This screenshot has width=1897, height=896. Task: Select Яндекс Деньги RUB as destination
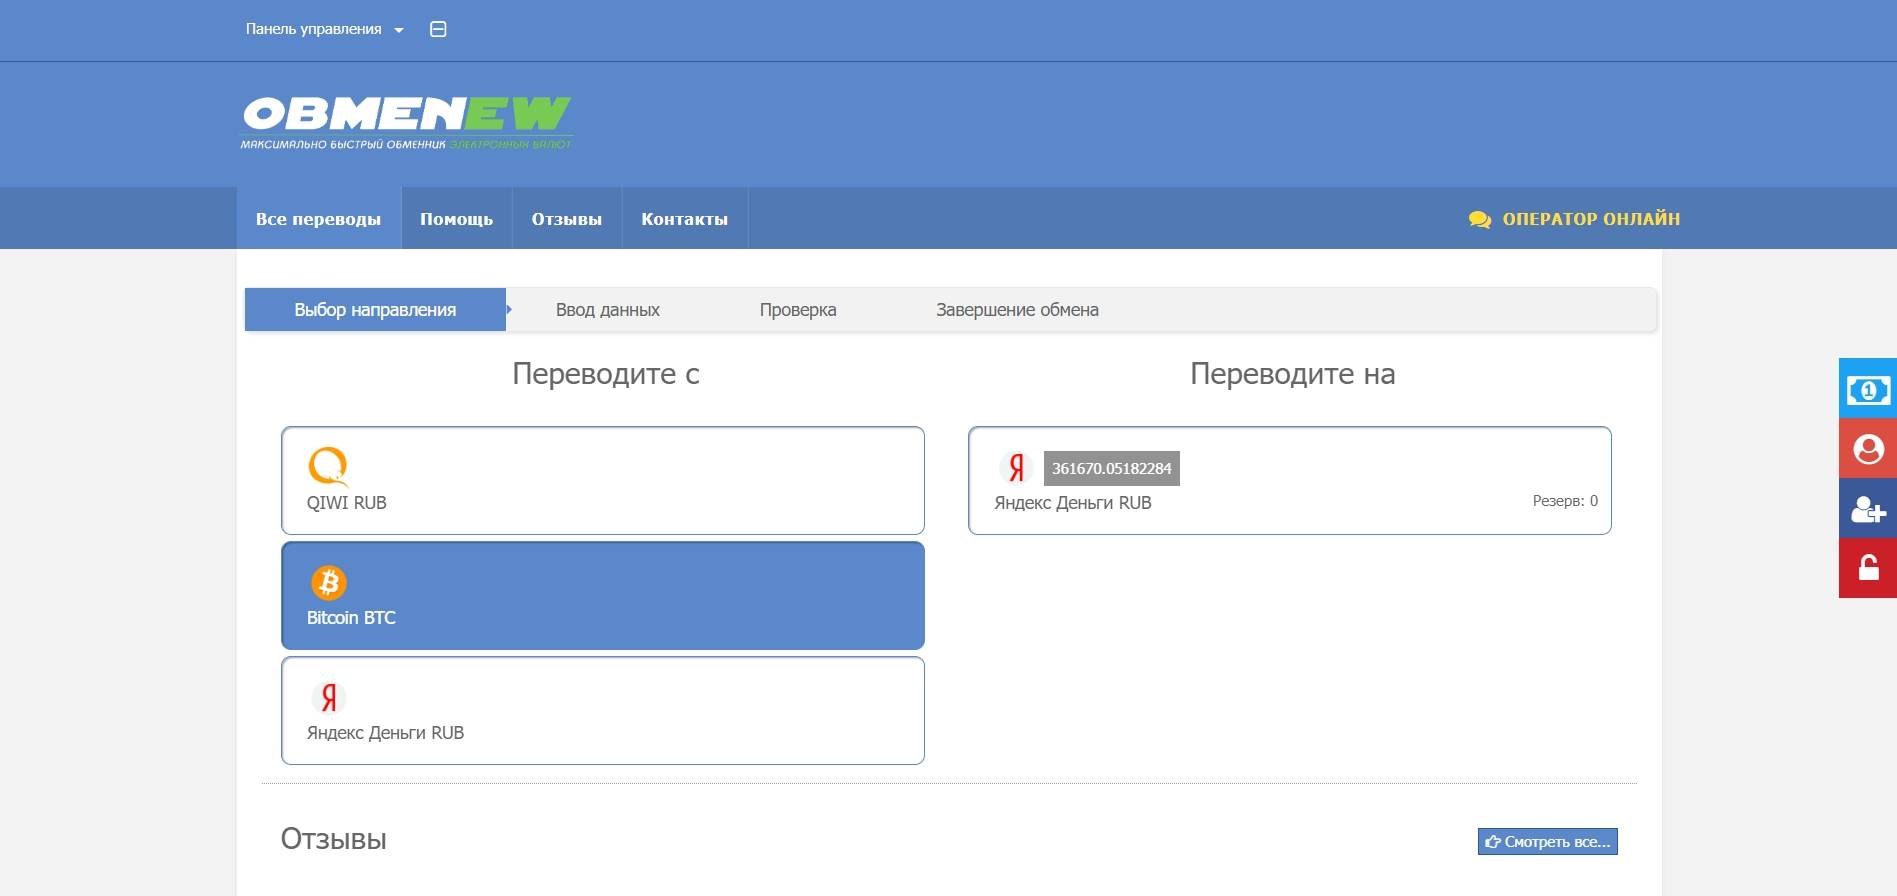[x=1290, y=481]
